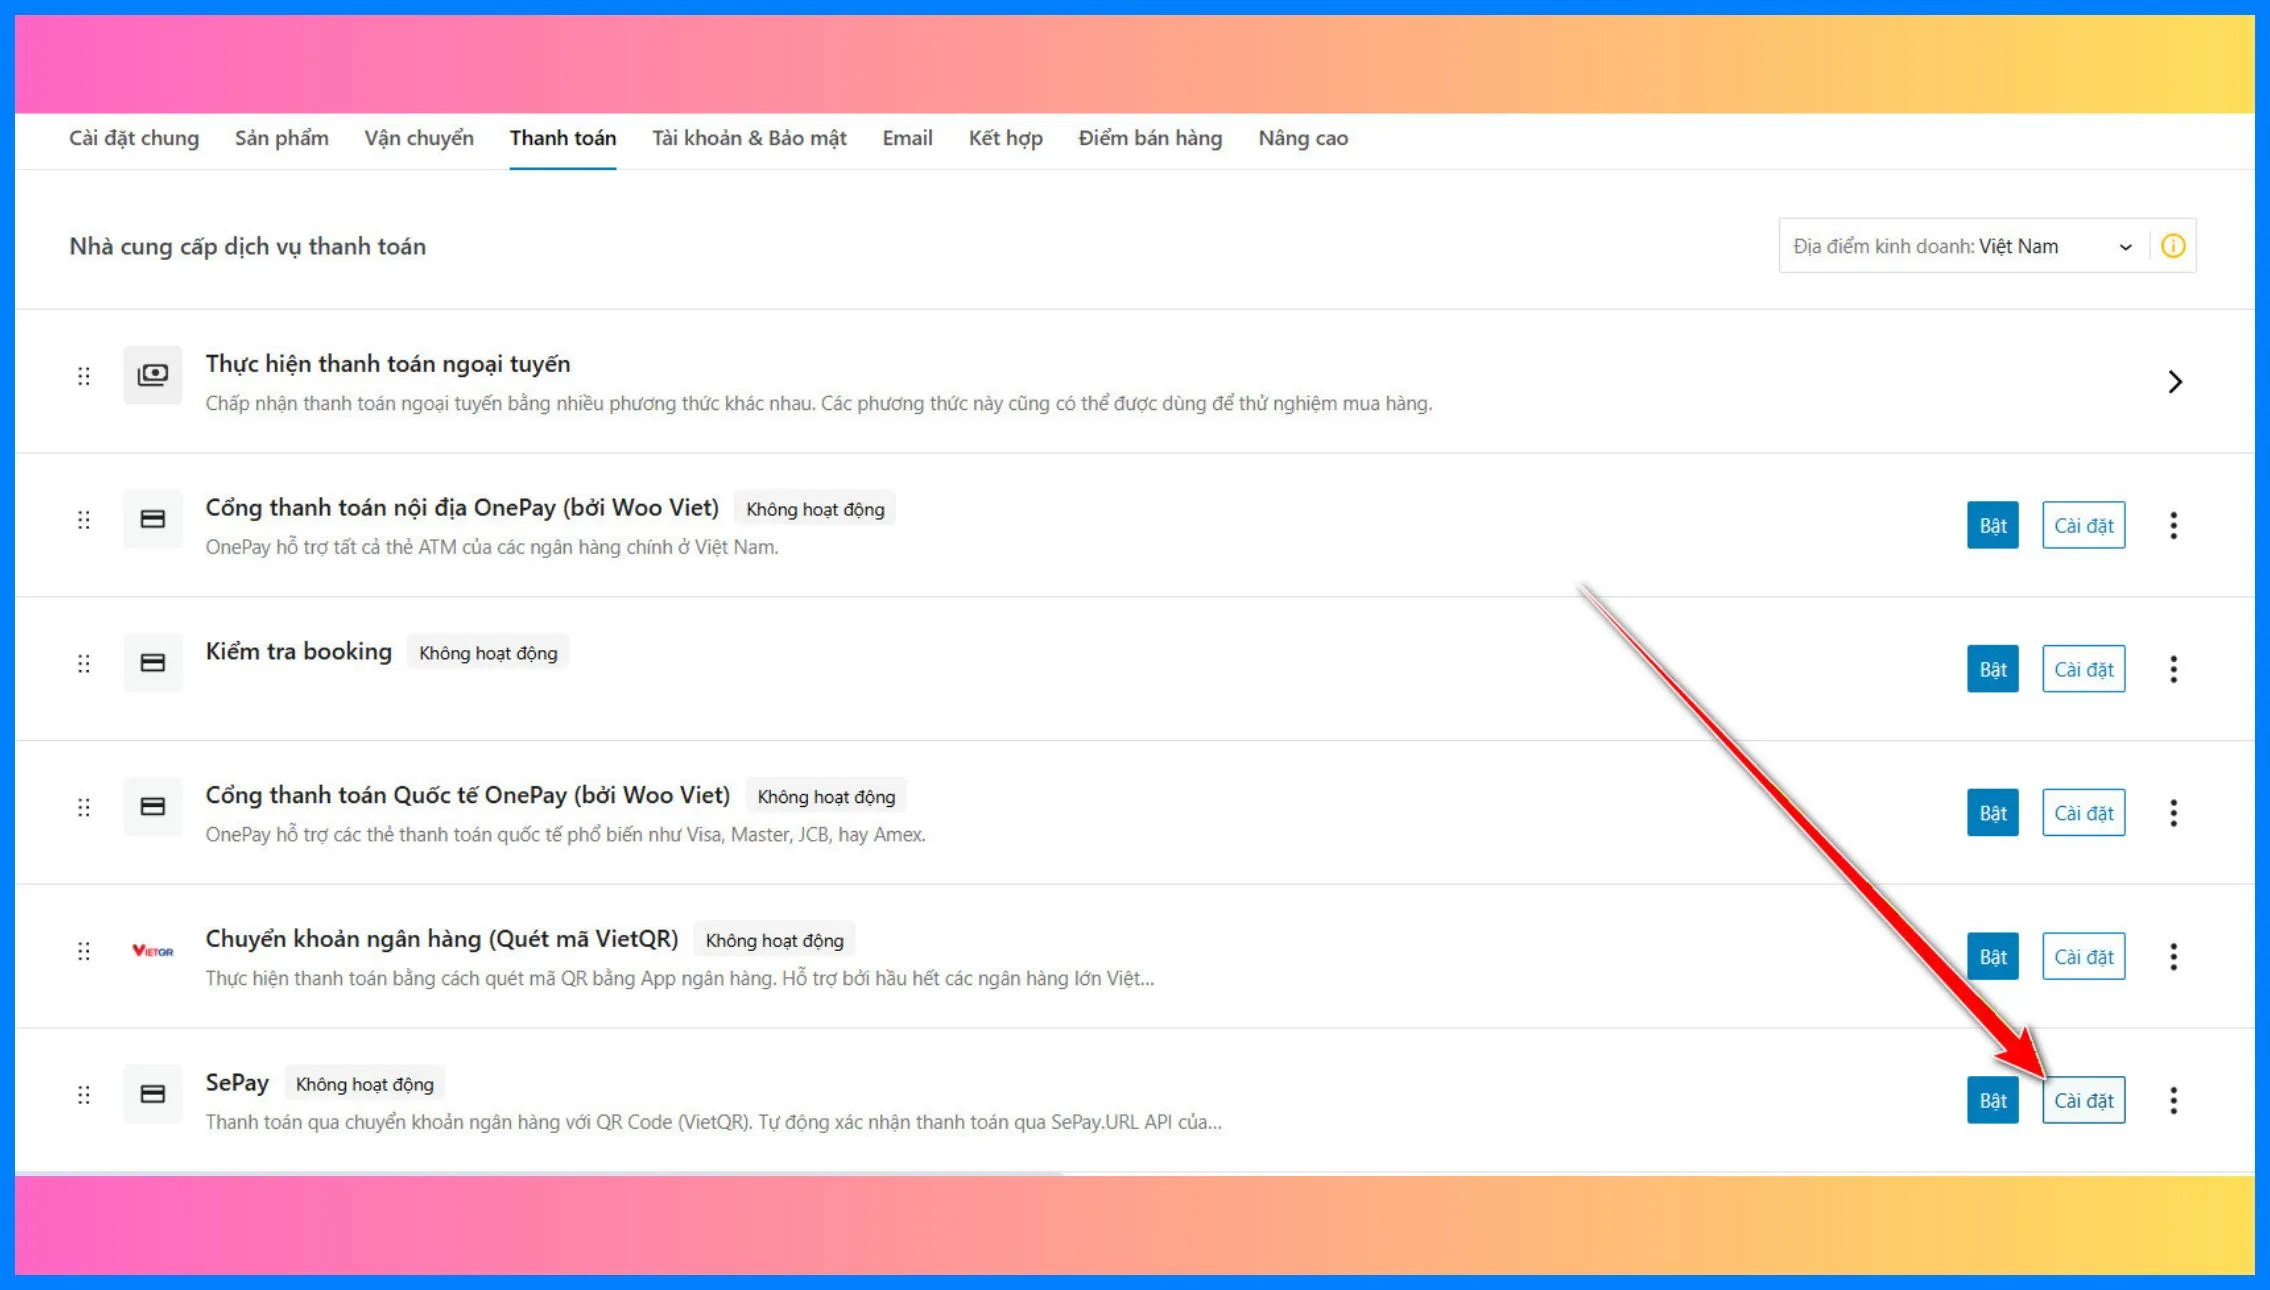Click the Thực hiện thanh toán ngoại tuyến title

coord(388,364)
